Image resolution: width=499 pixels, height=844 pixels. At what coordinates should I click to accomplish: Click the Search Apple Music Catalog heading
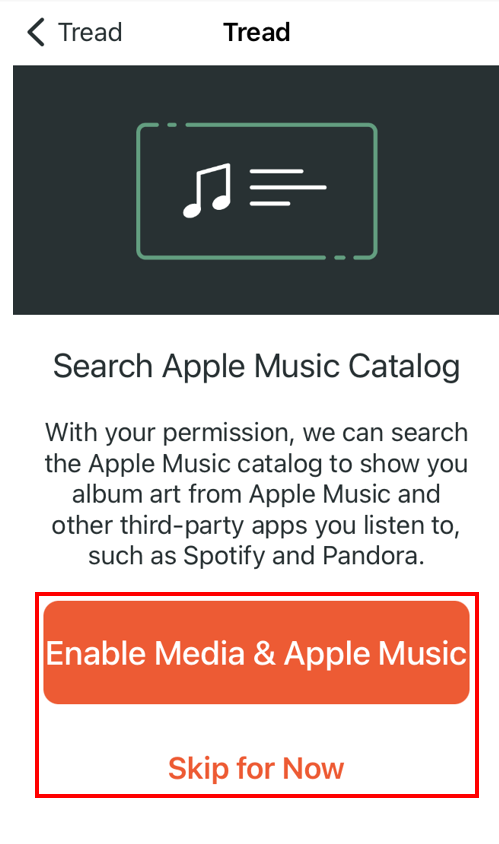click(x=256, y=367)
